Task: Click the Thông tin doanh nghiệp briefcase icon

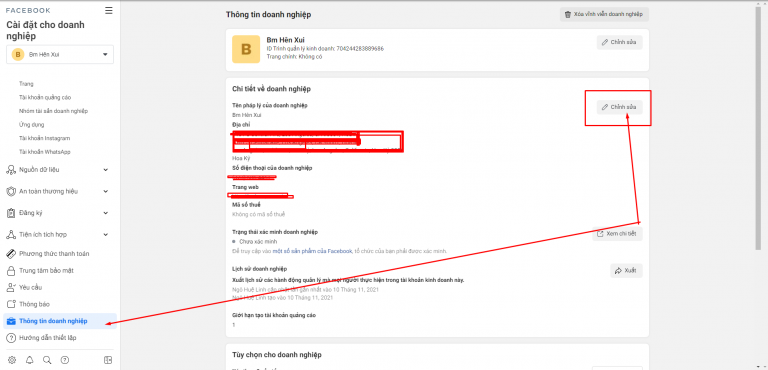Action: [11, 321]
